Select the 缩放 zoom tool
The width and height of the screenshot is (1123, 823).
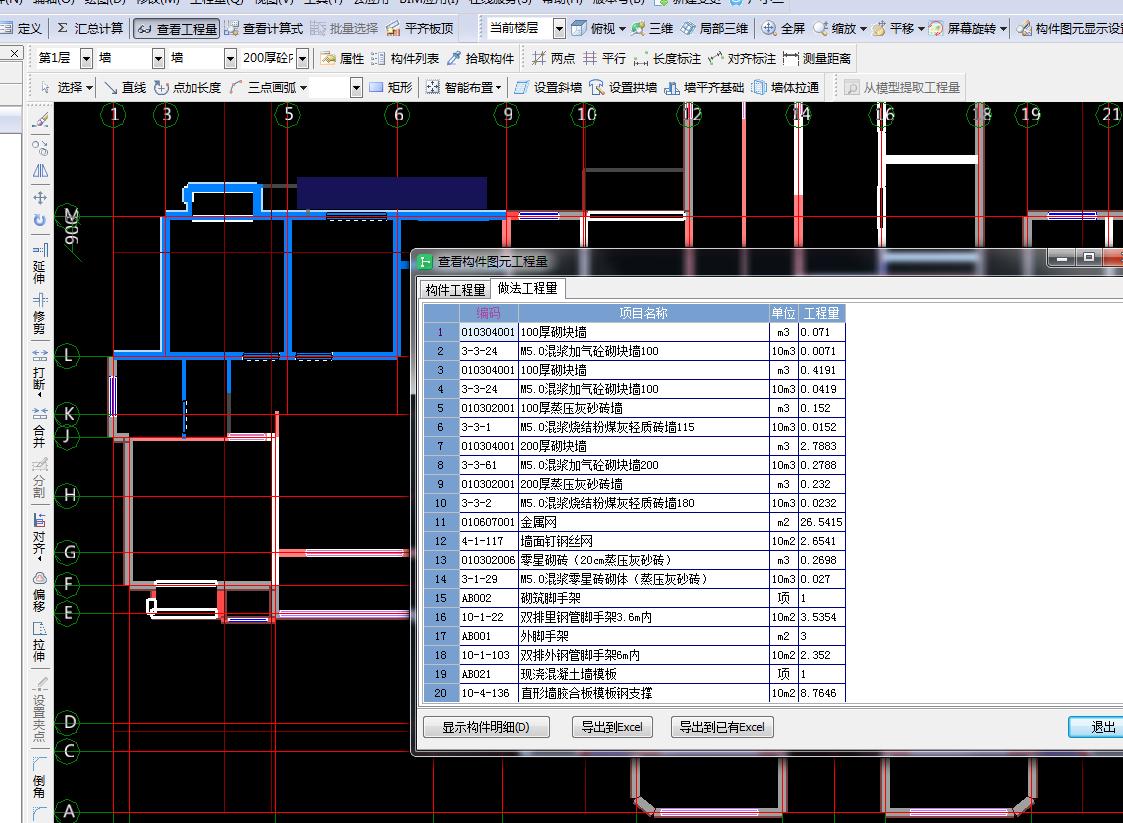[x=835, y=29]
